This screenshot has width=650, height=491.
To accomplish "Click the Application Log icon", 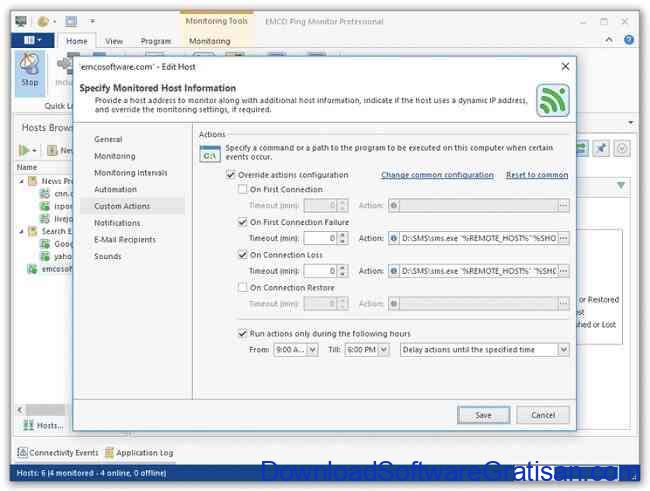I will 109,452.
